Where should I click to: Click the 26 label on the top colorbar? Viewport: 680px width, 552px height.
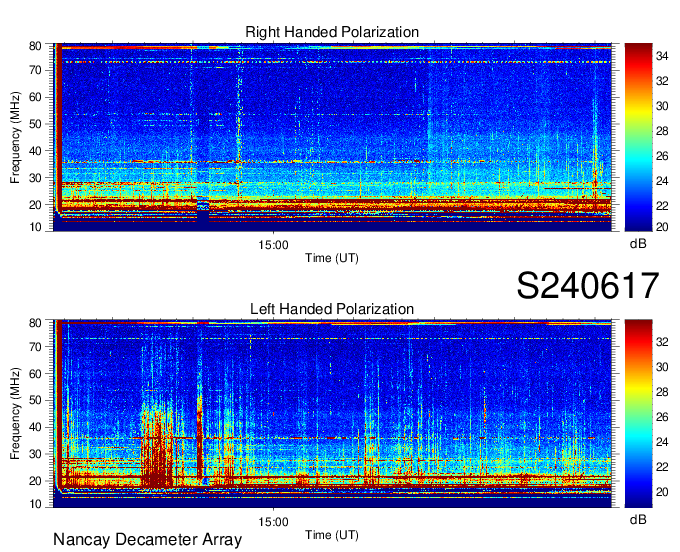point(662,156)
